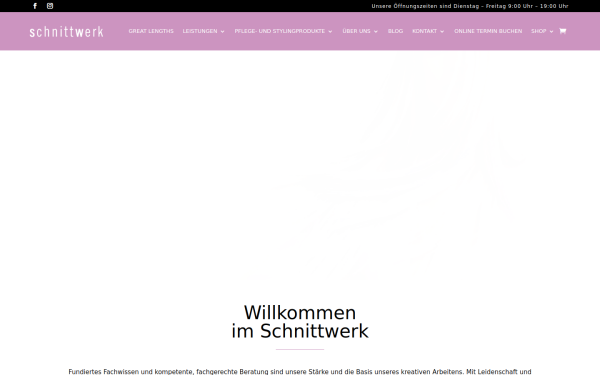Expand the Kontakt dropdown chevron
Image resolution: width=600 pixels, height=375 pixels.
coord(442,31)
